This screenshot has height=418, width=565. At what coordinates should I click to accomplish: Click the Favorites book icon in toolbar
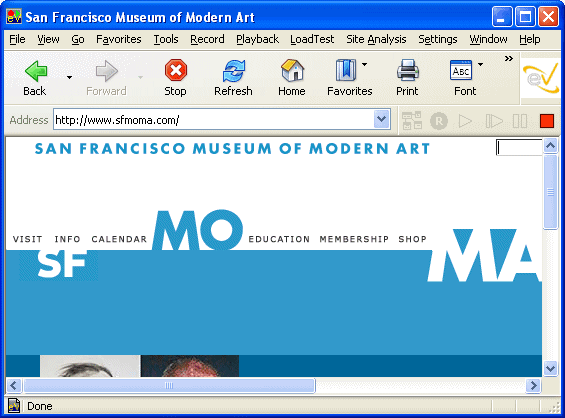[346, 70]
